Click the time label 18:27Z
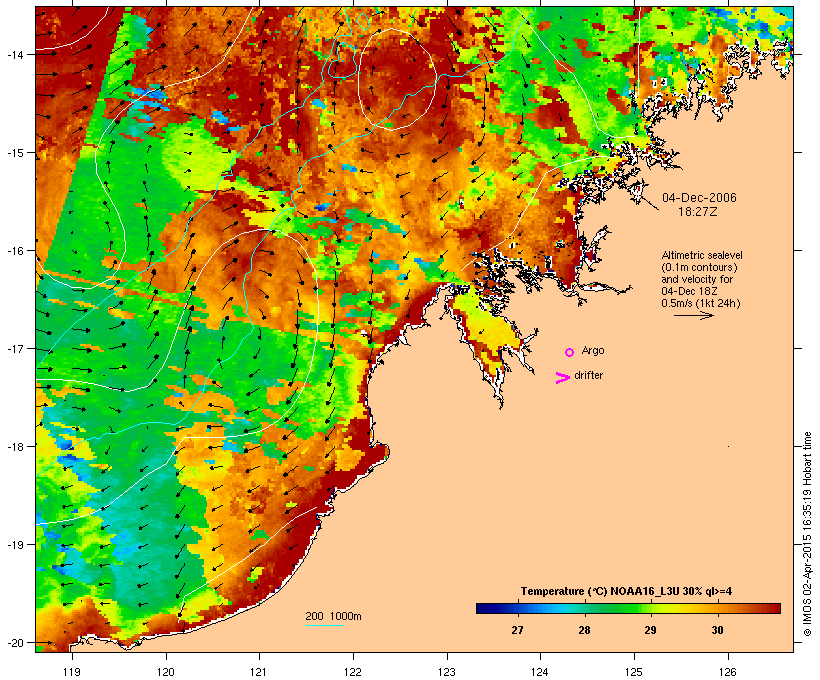The width and height of the screenshot is (820, 680). click(x=698, y=212)
